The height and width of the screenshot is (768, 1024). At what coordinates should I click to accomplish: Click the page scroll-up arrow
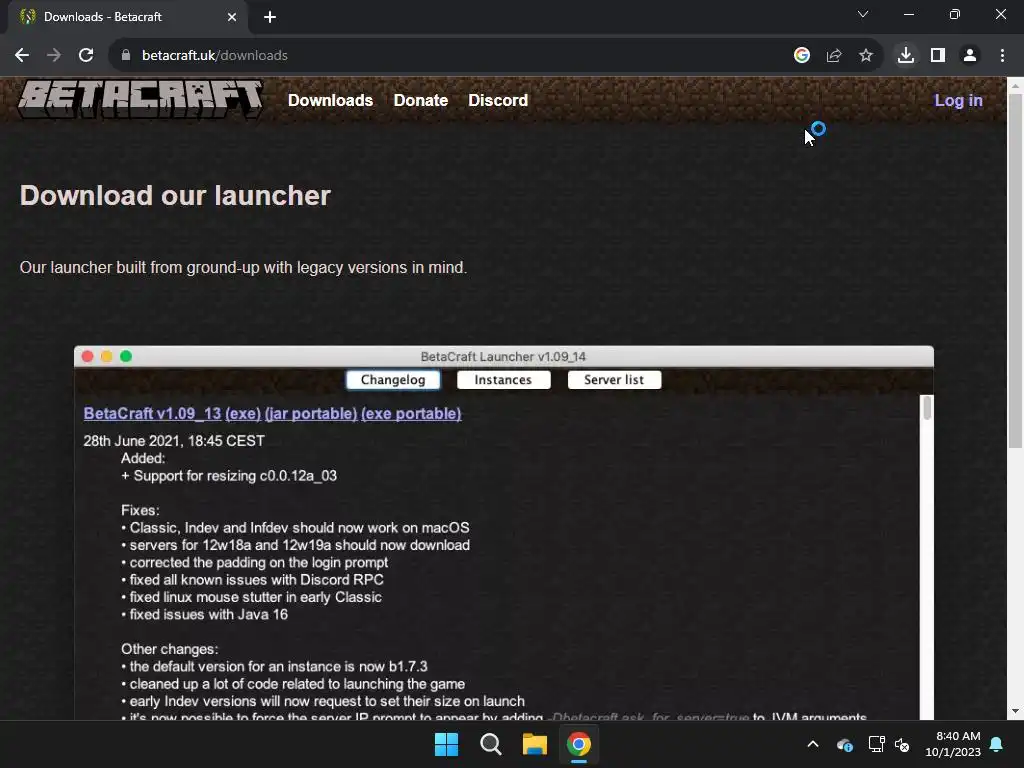point(1015,85)
